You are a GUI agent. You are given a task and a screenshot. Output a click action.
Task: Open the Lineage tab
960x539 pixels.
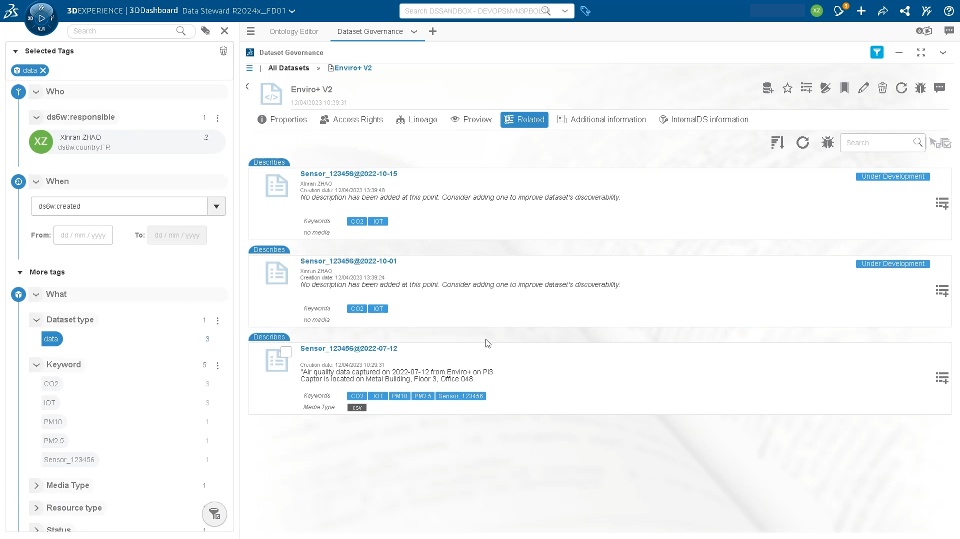(x=416, y=119)
